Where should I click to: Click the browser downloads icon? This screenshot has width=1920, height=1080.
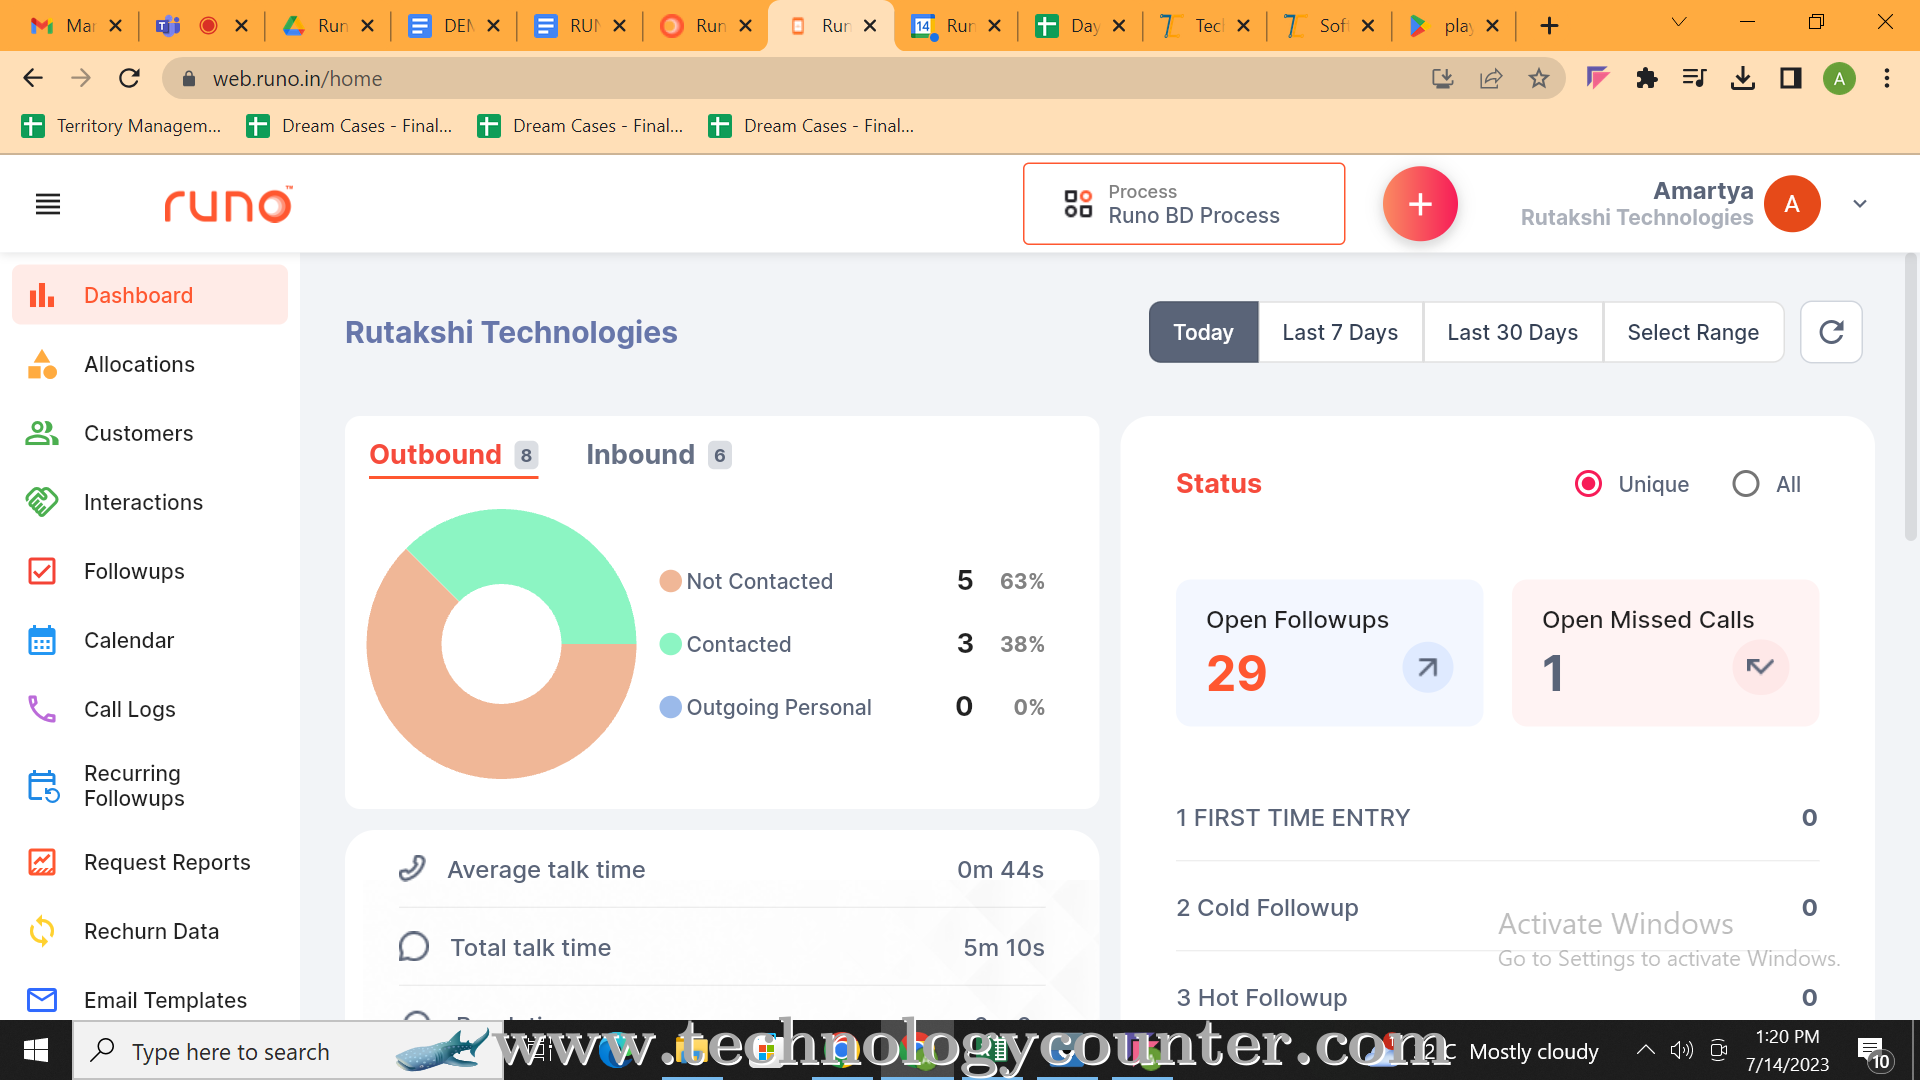[x=1743, y=78]
